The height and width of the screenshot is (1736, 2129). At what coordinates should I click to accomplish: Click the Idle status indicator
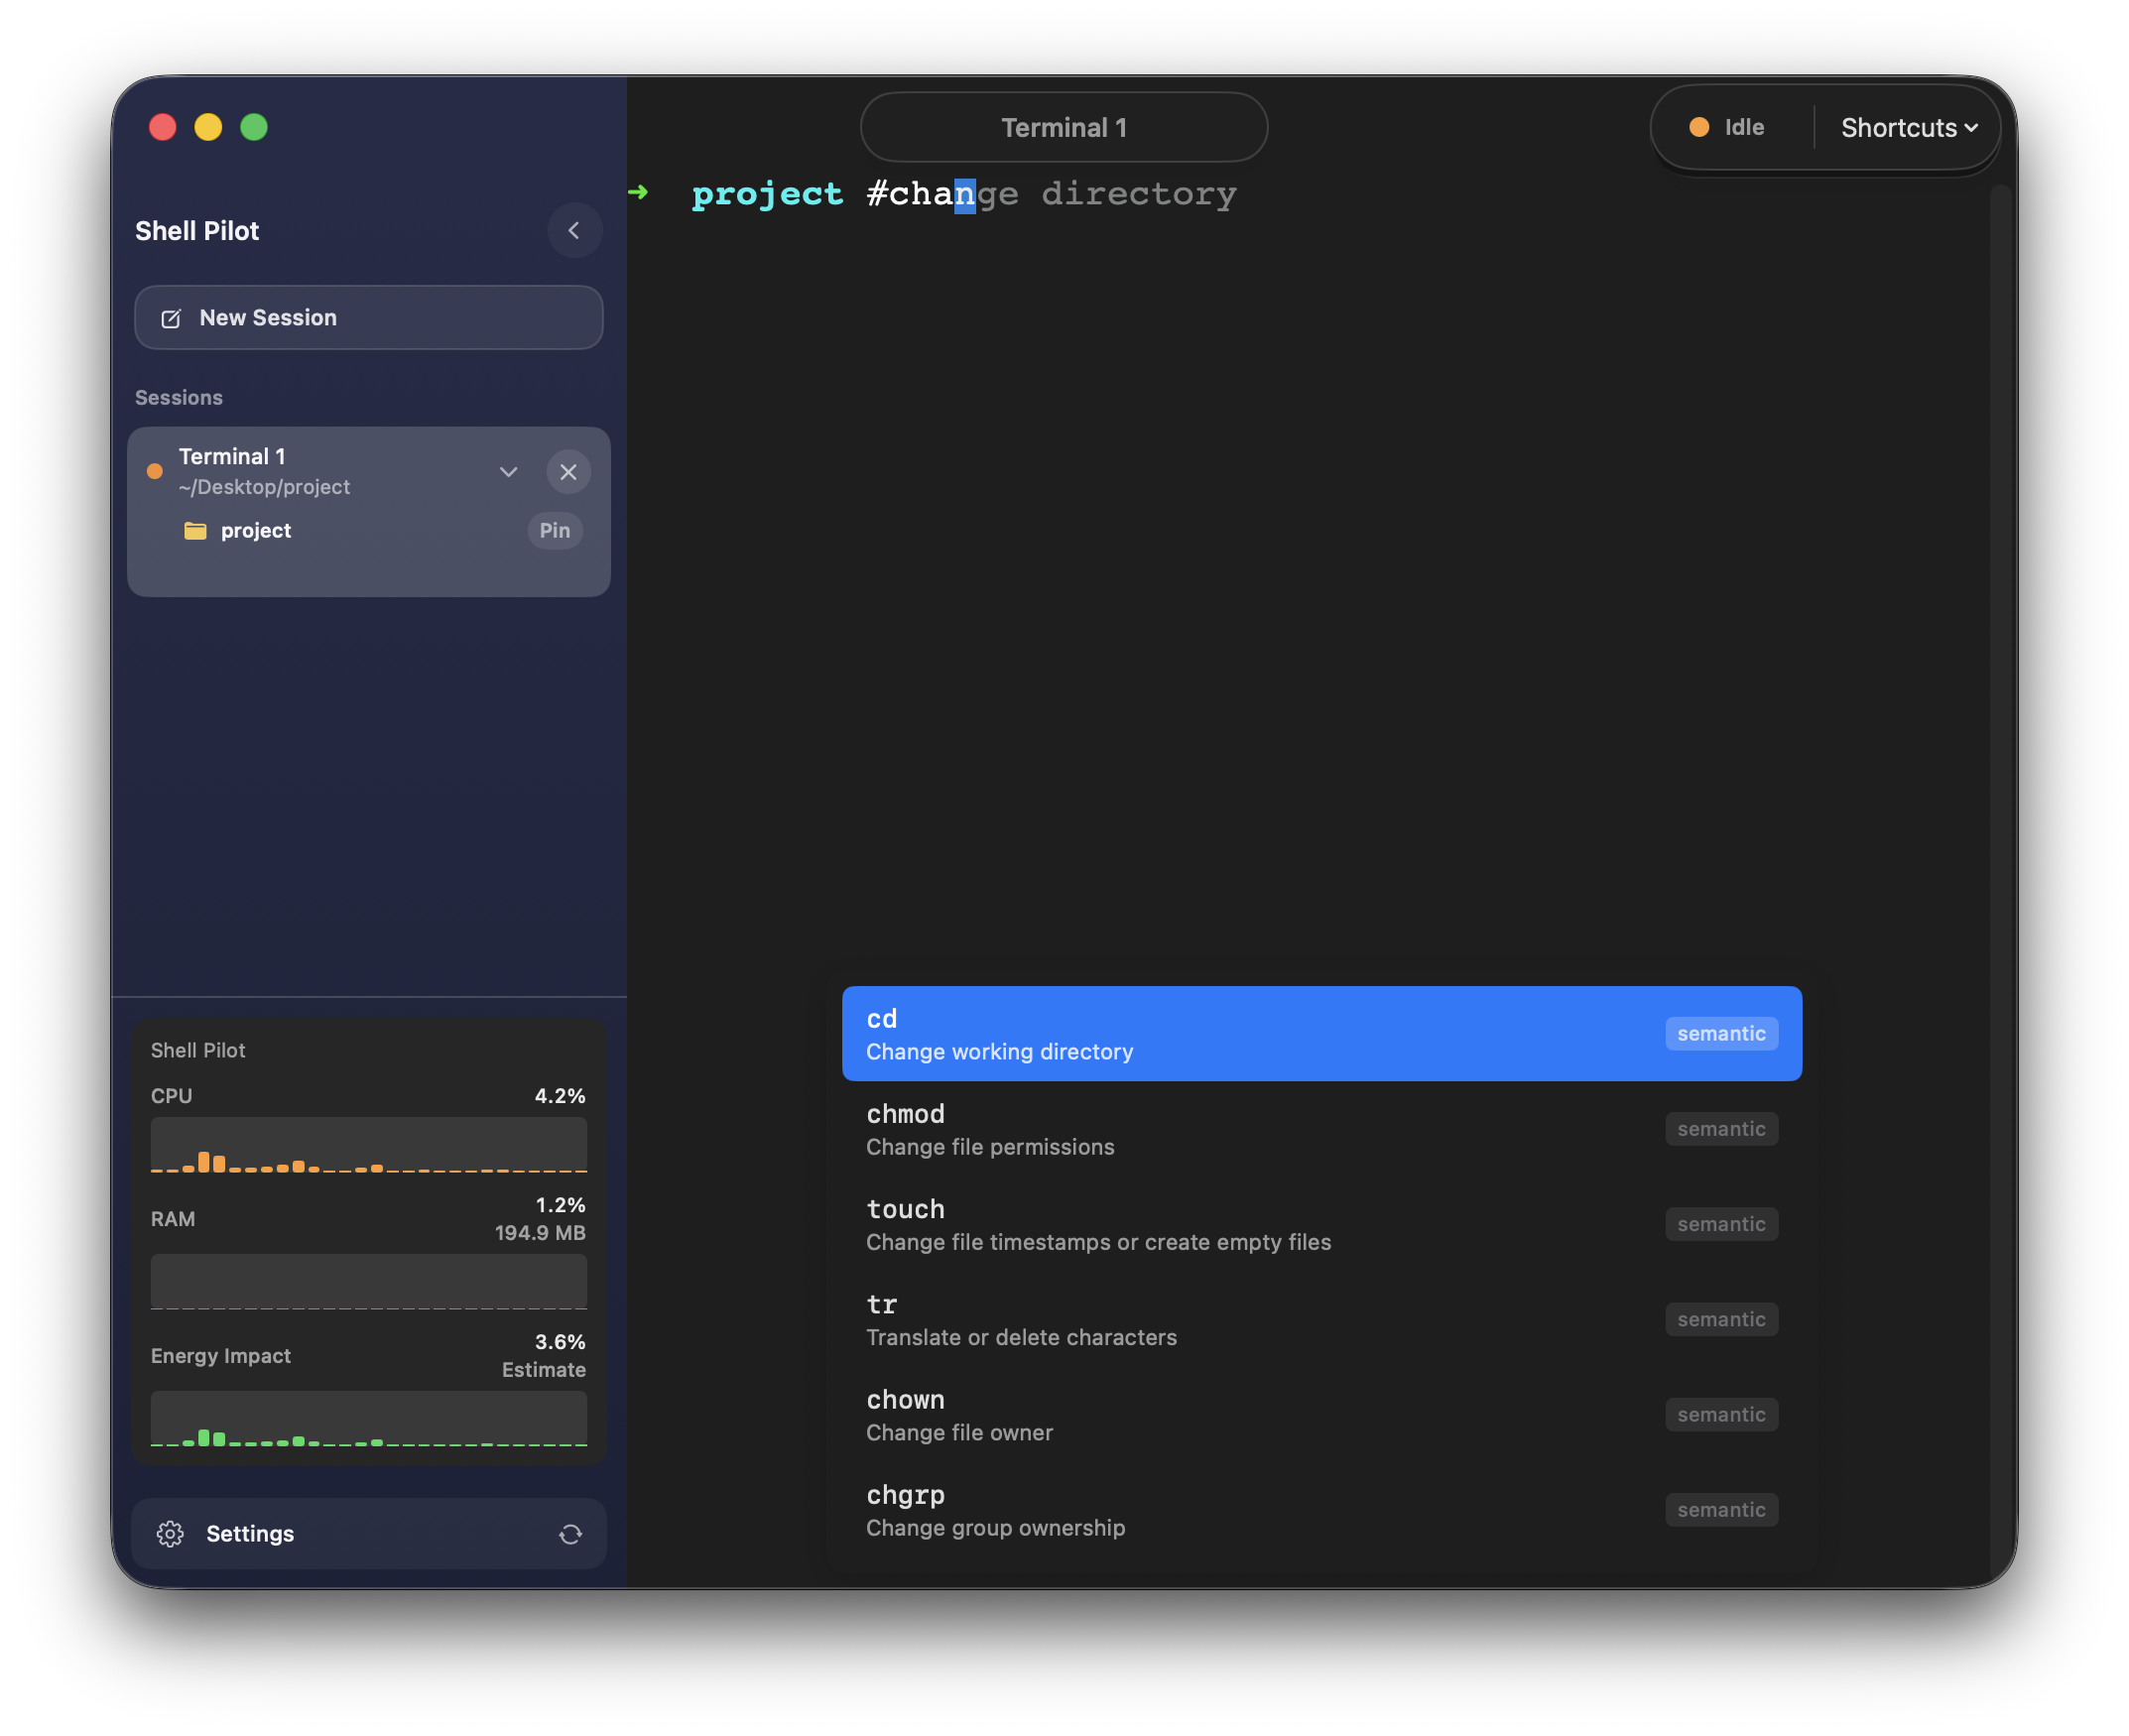point(1726,128)
